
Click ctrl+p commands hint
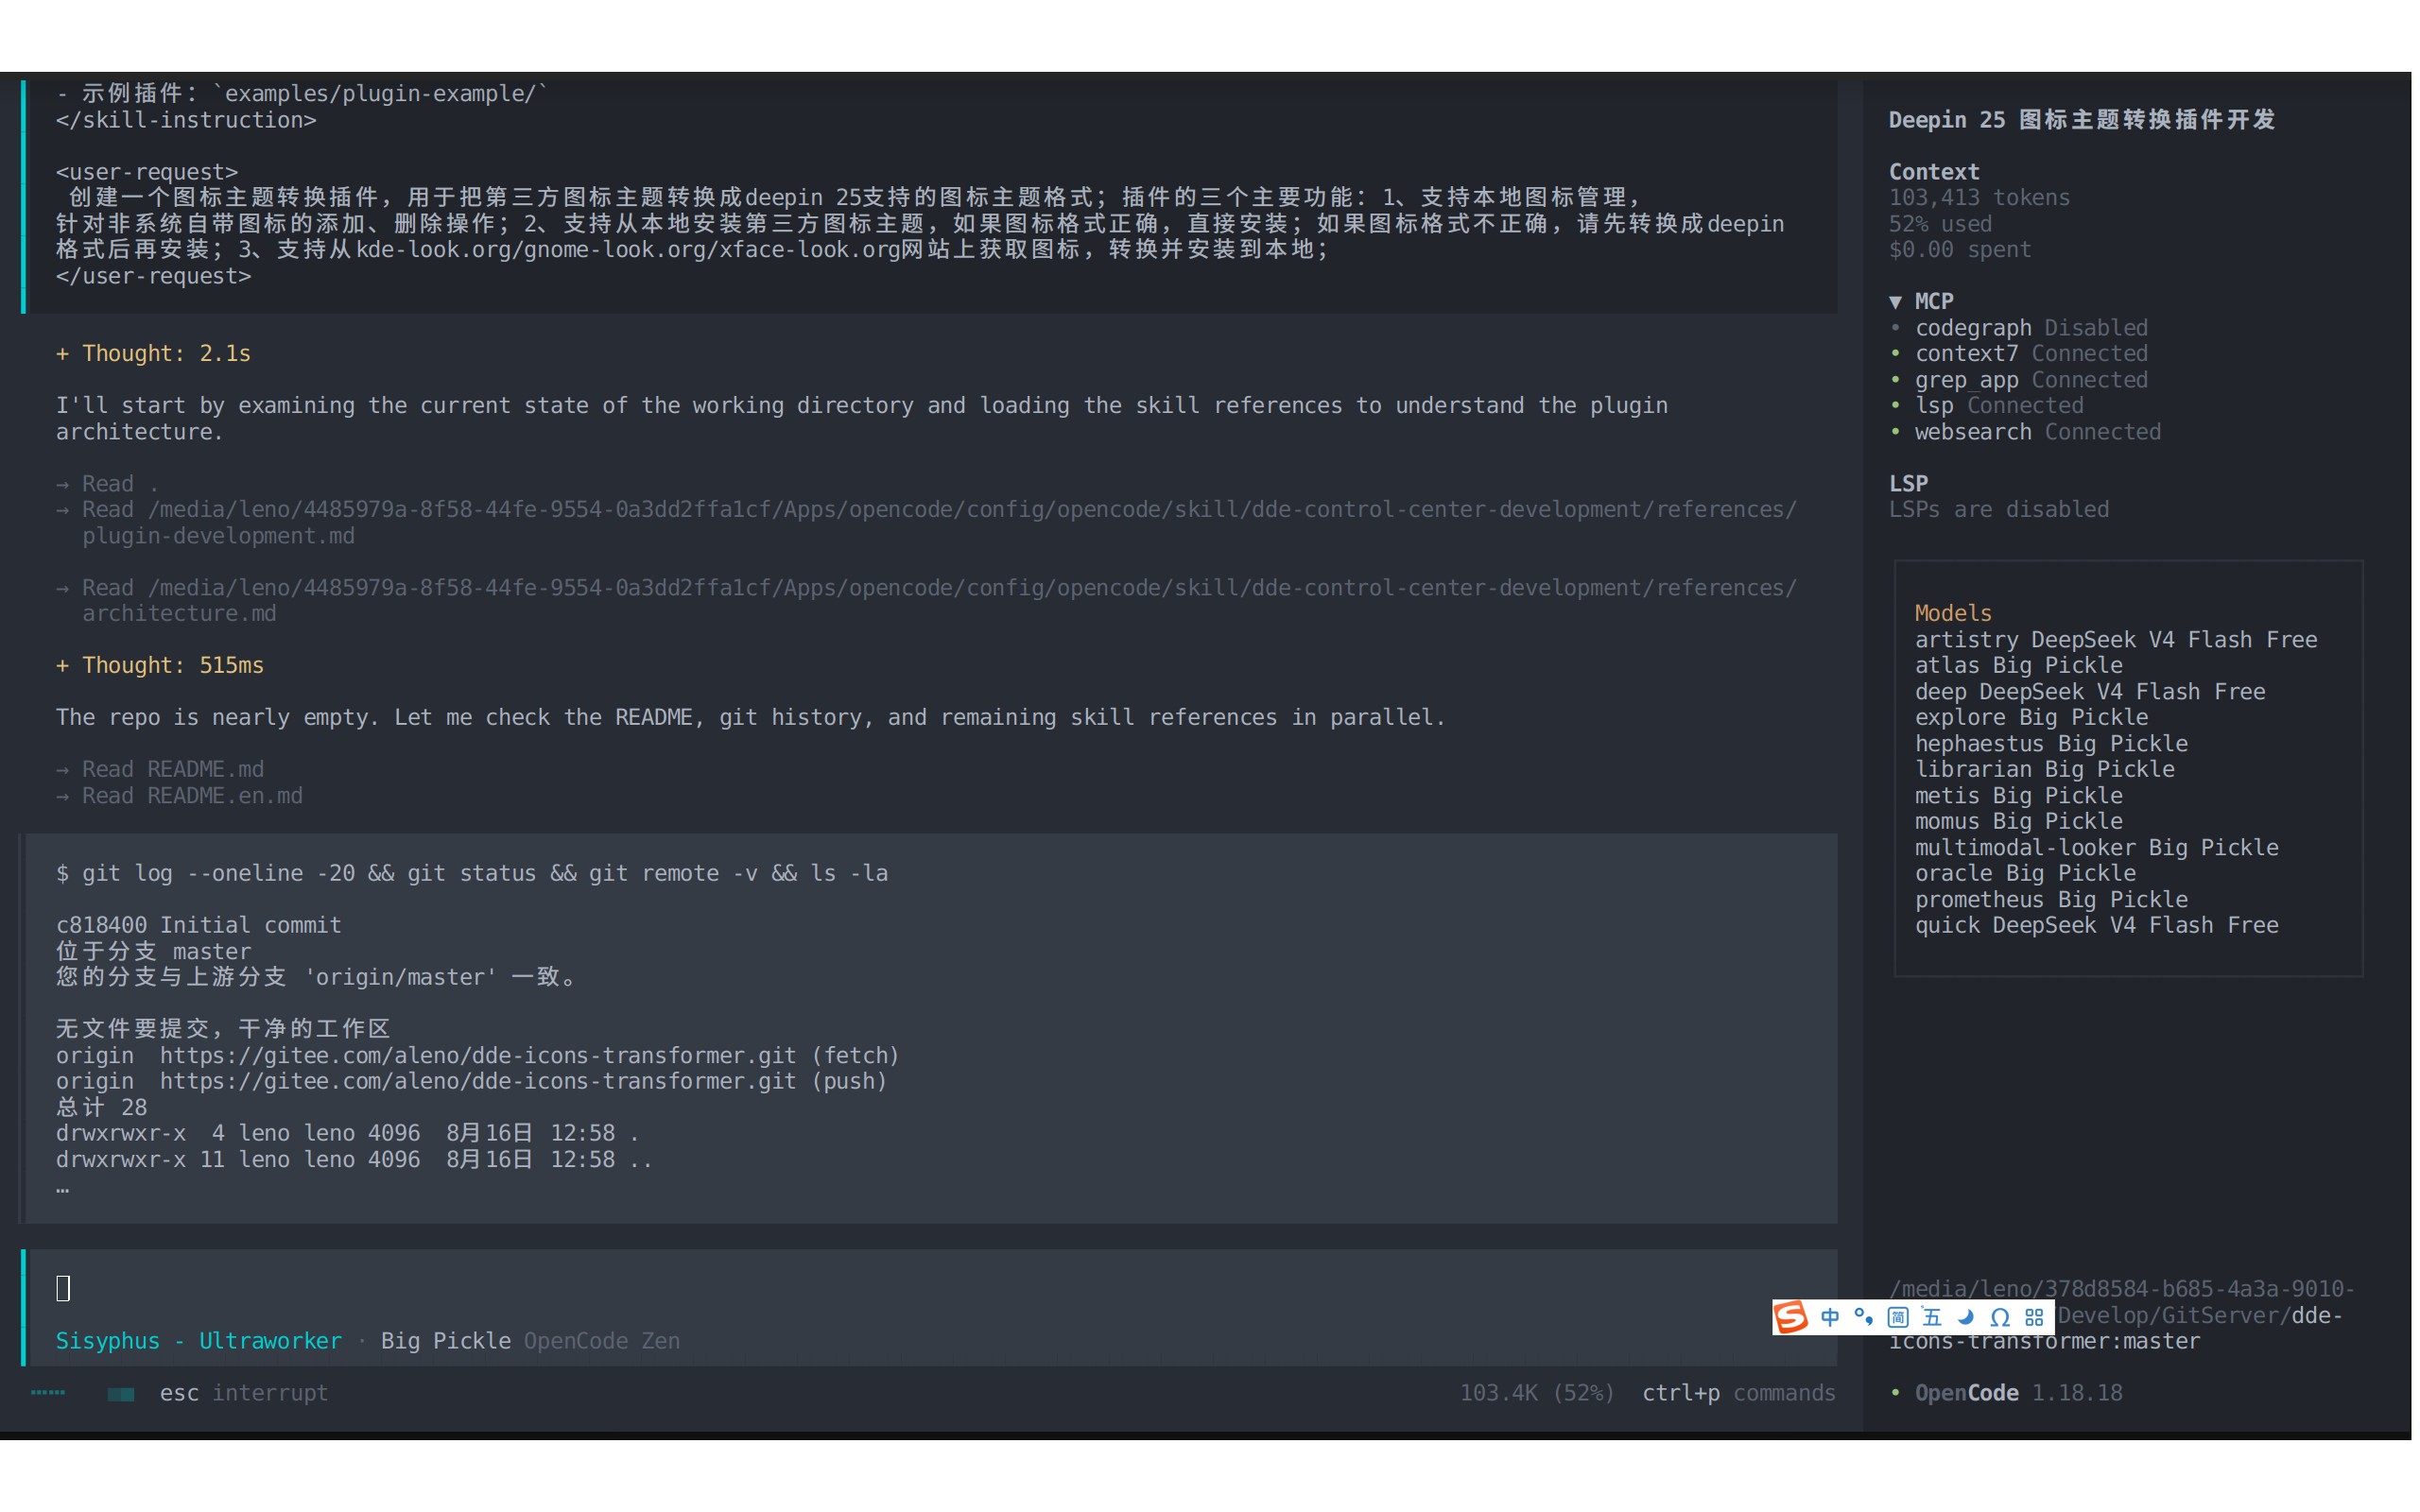point(1738,1394)
